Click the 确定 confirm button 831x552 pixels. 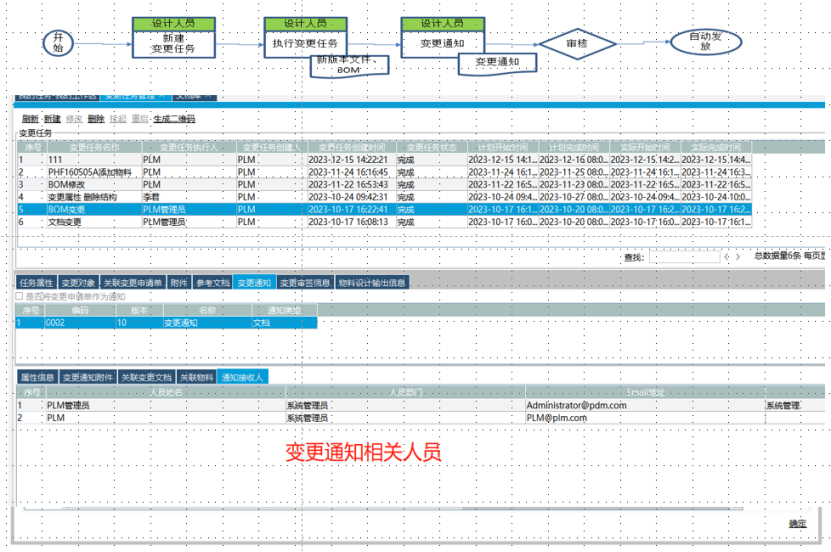(797, 523)
